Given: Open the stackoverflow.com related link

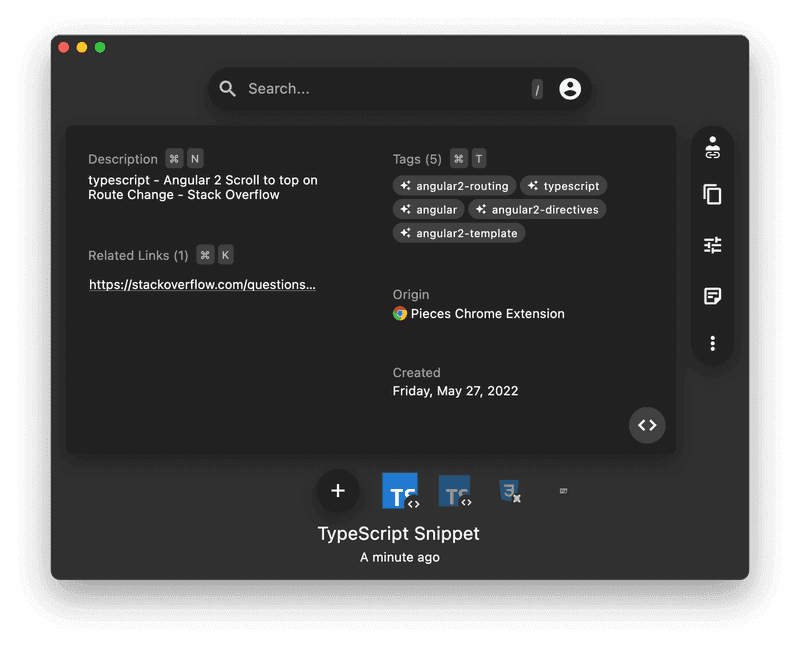Looking at the screenshot, I should (x=202, y=285).
